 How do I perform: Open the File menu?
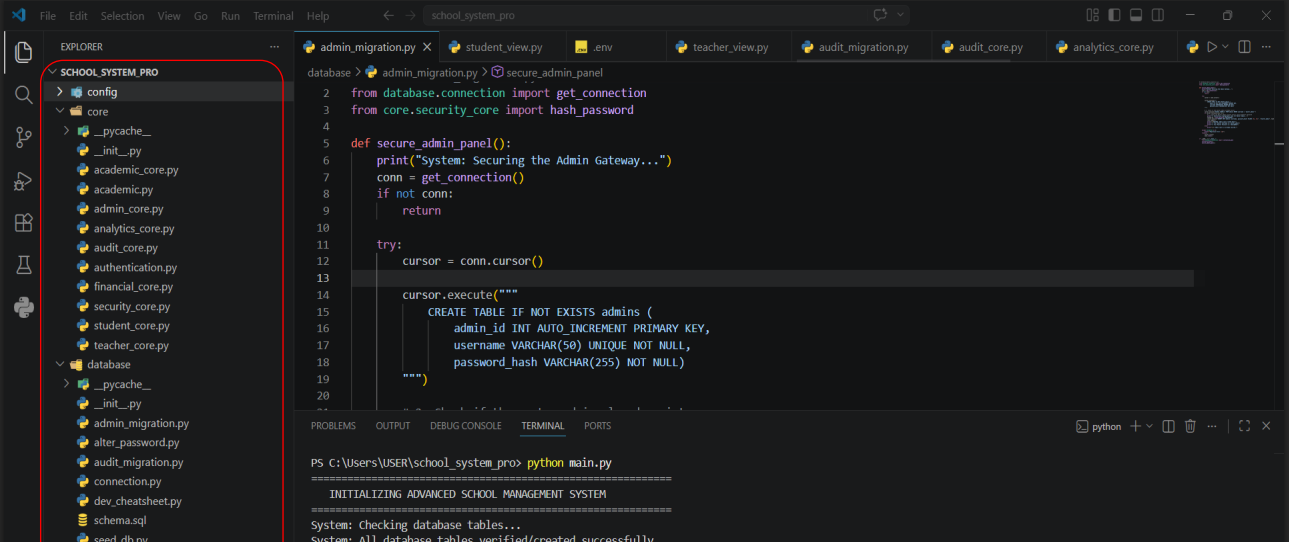tap(48, 16)
